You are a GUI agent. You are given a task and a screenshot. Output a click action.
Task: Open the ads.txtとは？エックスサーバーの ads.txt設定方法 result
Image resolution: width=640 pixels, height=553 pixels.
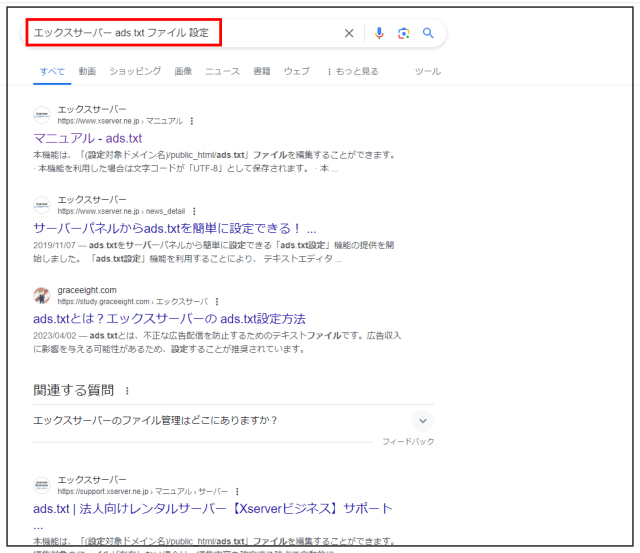(169, 319)
